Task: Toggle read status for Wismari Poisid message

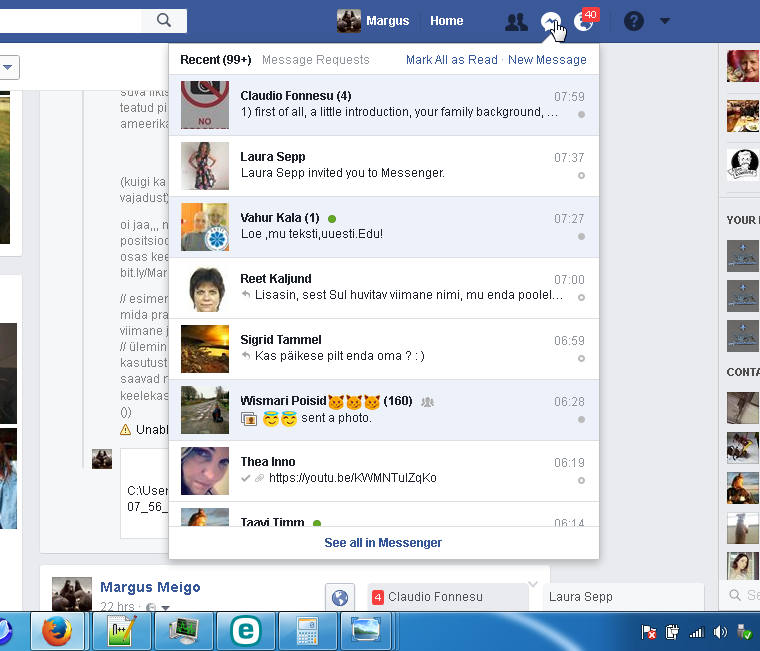Action: [581, 419]
